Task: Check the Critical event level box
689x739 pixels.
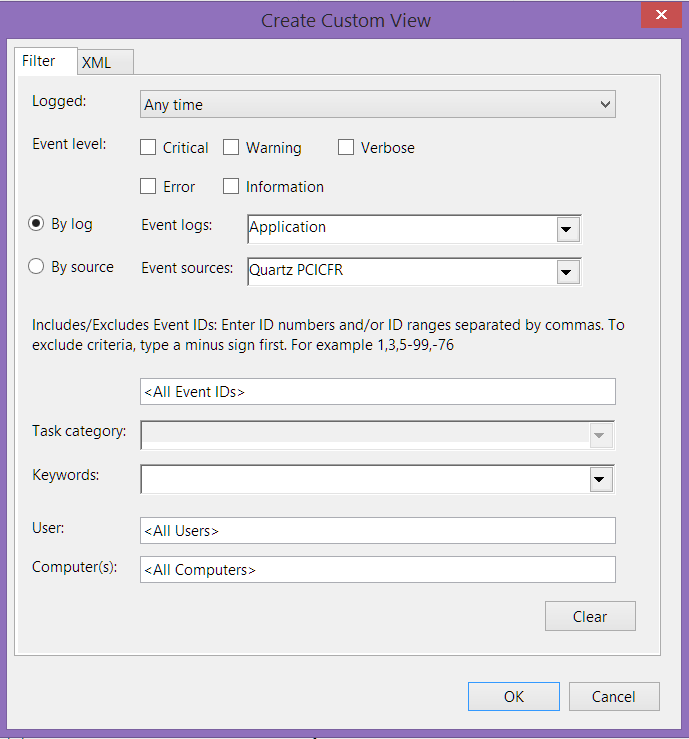Action: click(148, 148)
